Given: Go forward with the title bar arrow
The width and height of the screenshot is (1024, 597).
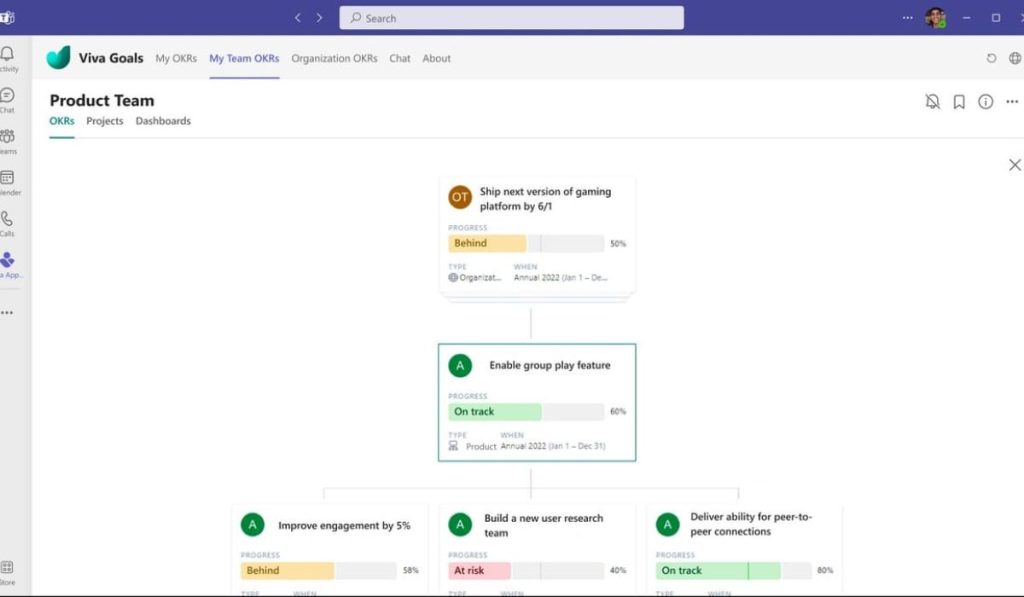Looking at the screenshot, I should point(319,18).
